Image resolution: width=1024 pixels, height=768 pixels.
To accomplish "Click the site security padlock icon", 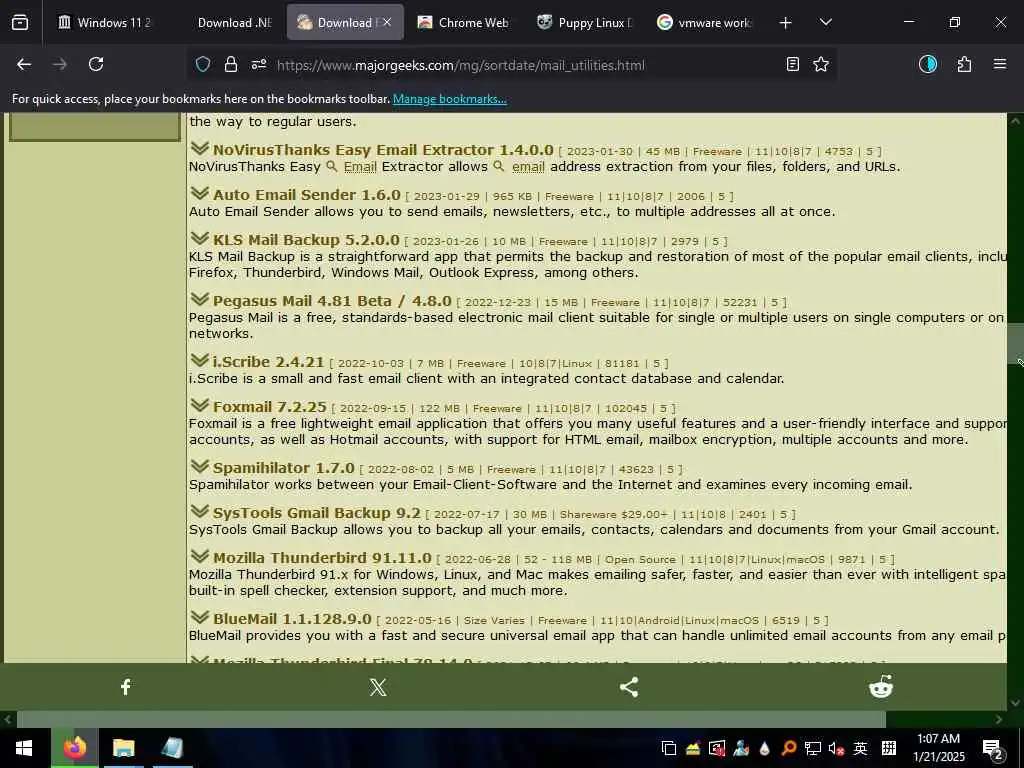I will [x=231, y=64].
